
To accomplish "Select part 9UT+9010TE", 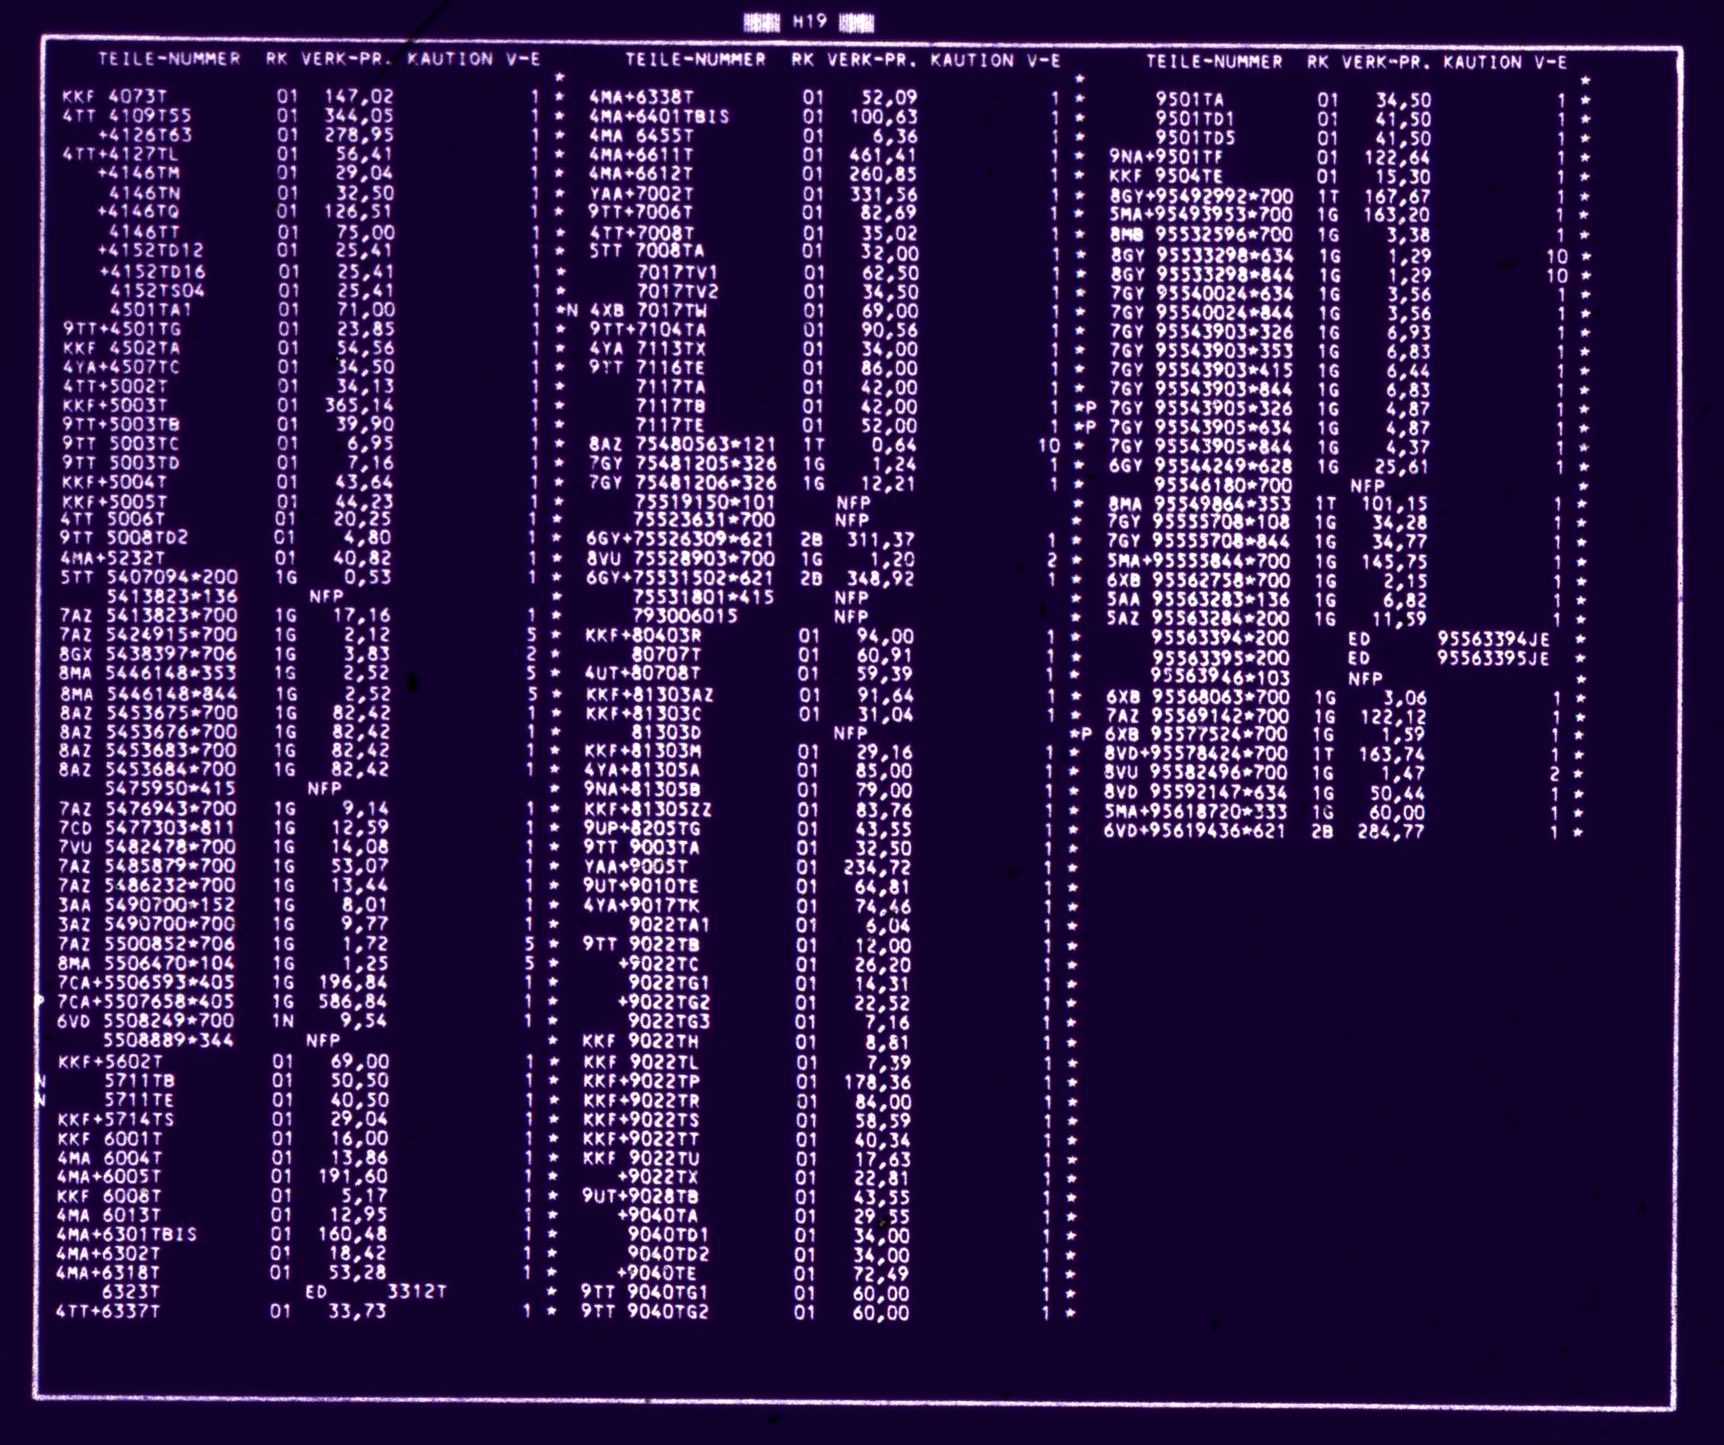I will [642, 886].
